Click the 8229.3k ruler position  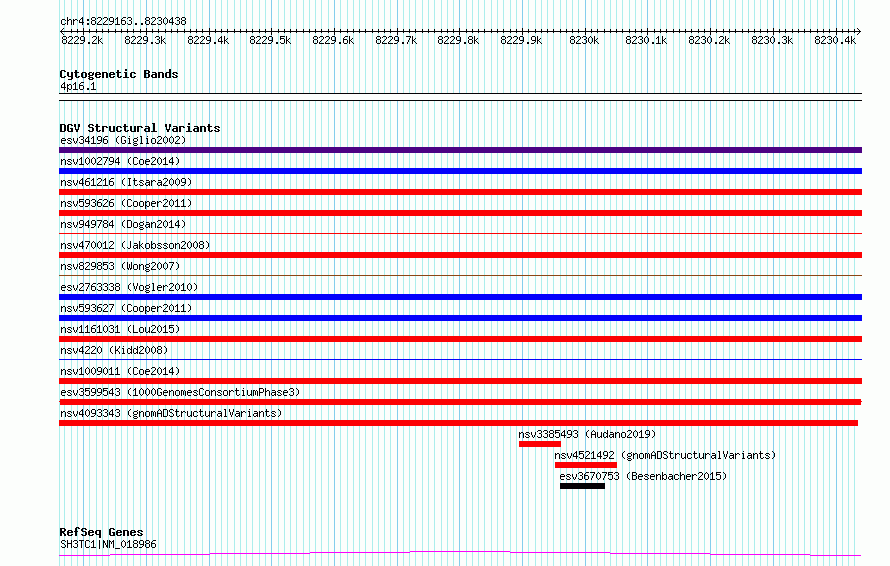(x=145, y=40)
